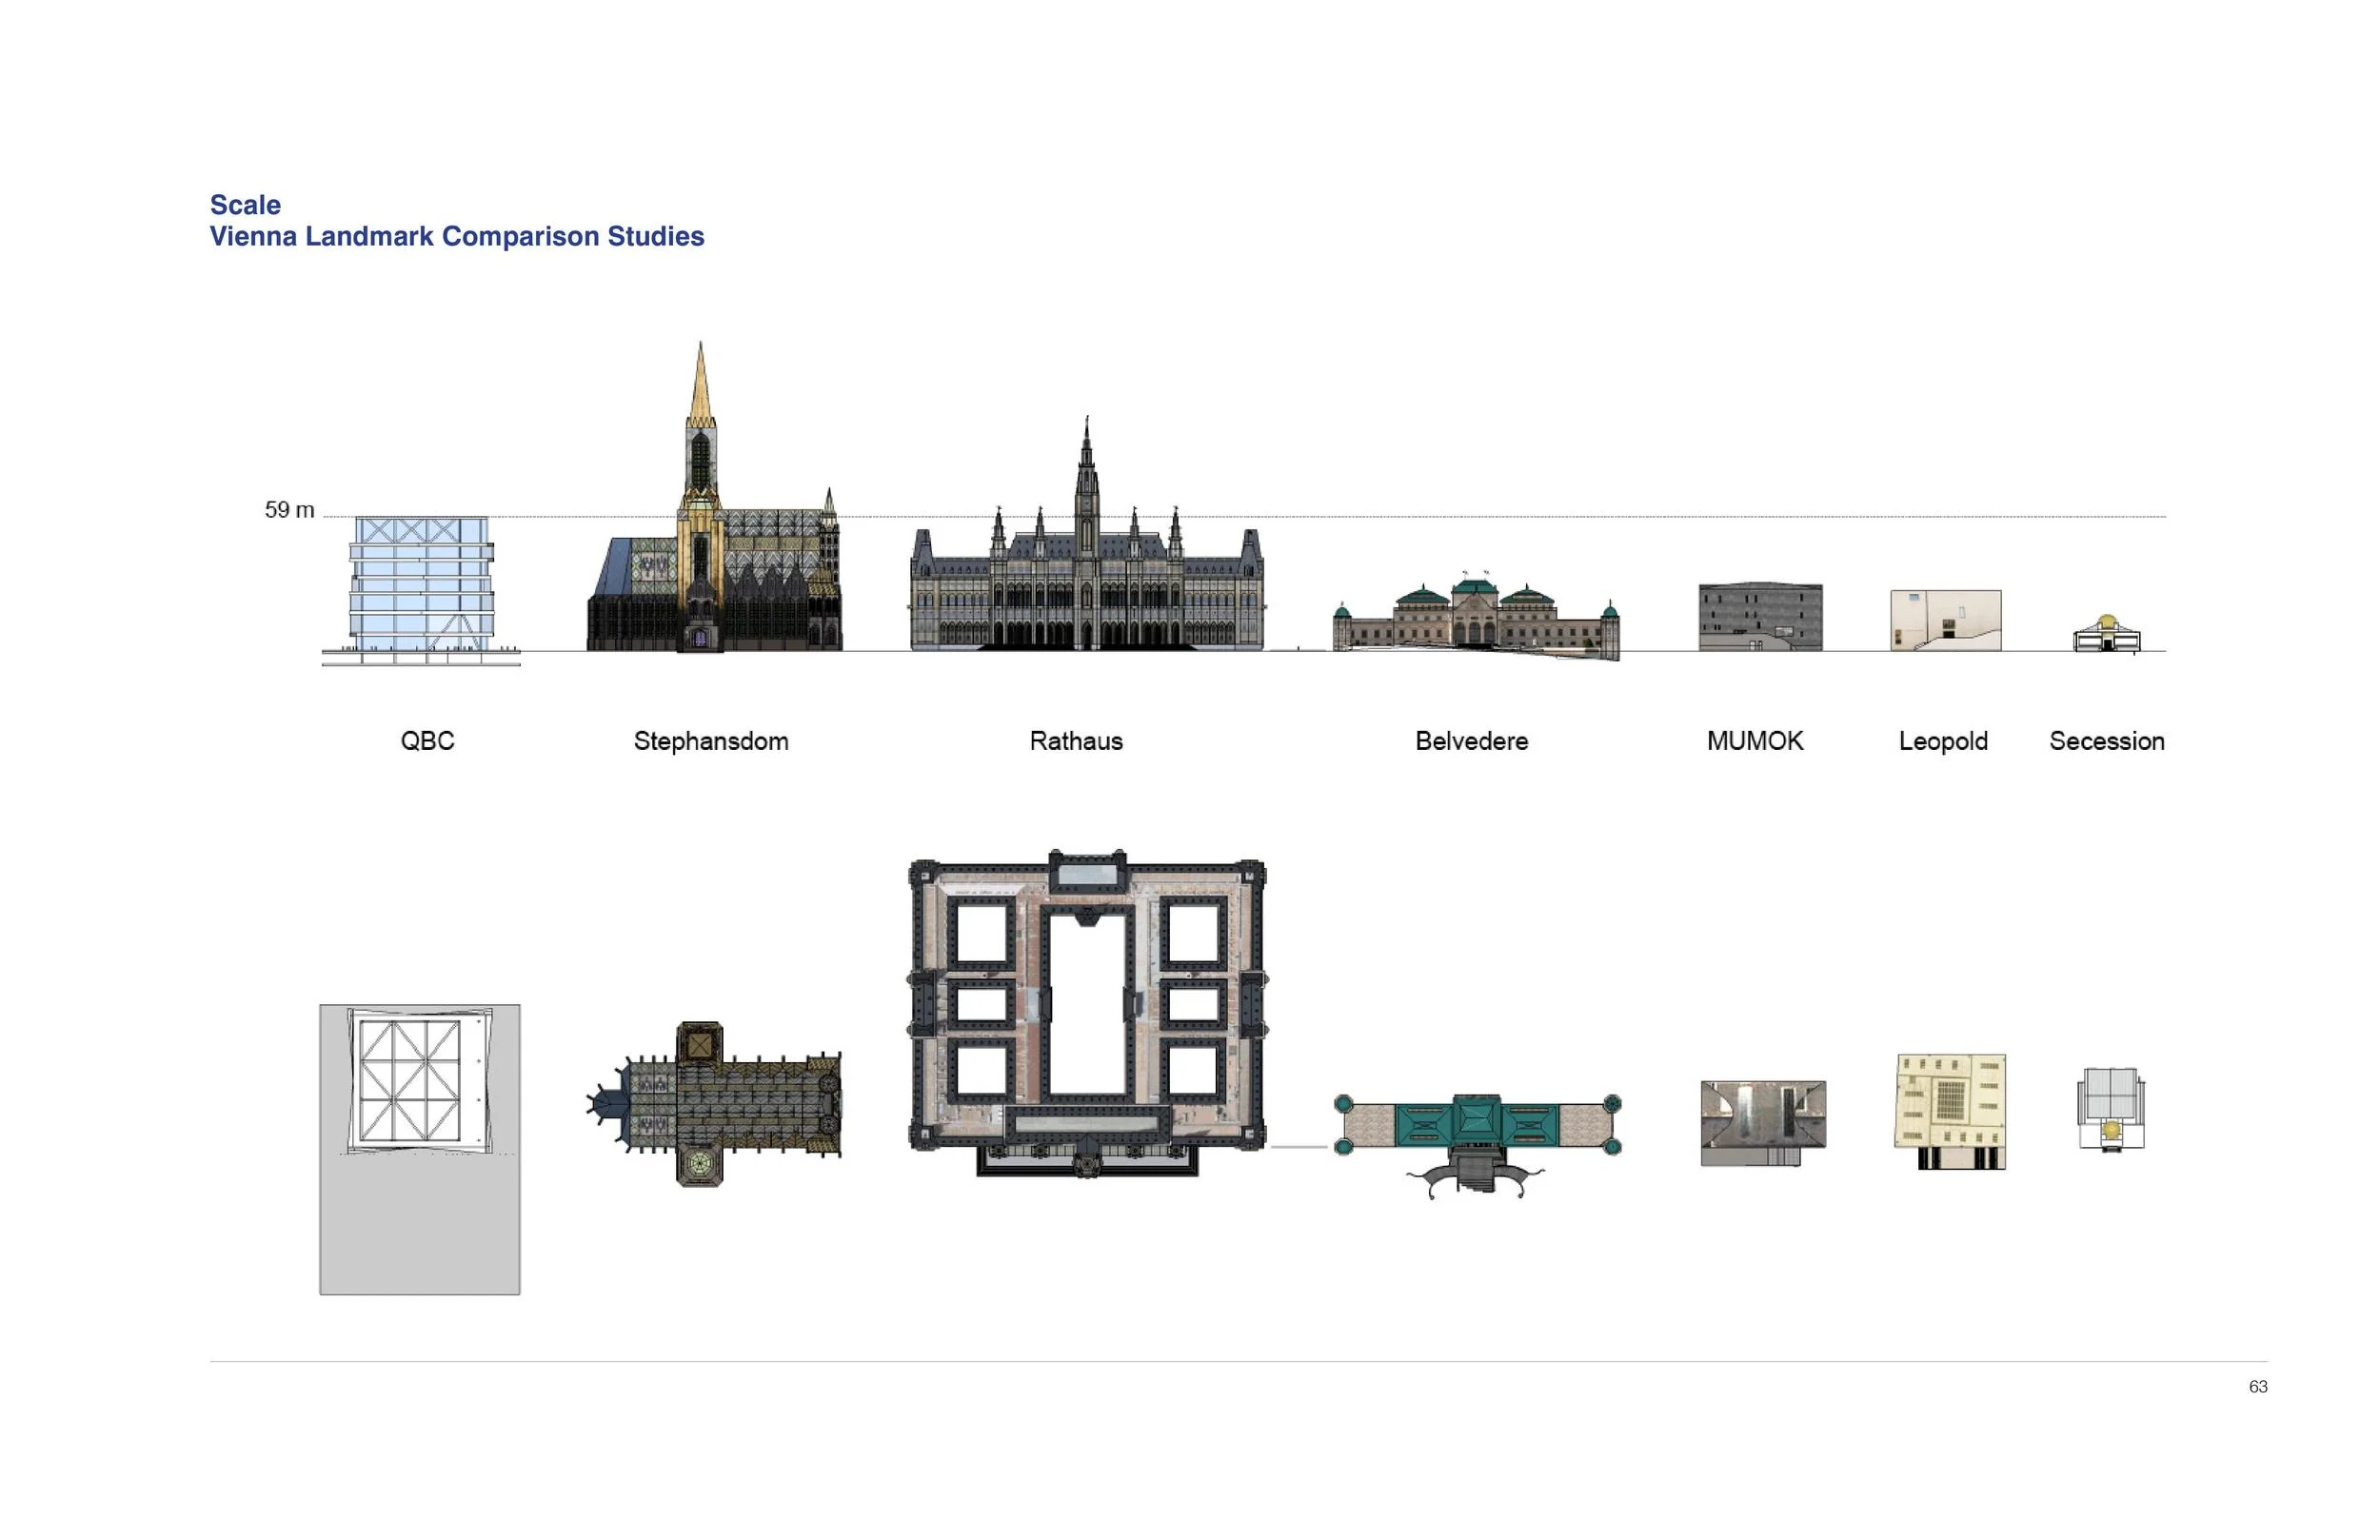Click the Secession plan view

point(2110,1108)
